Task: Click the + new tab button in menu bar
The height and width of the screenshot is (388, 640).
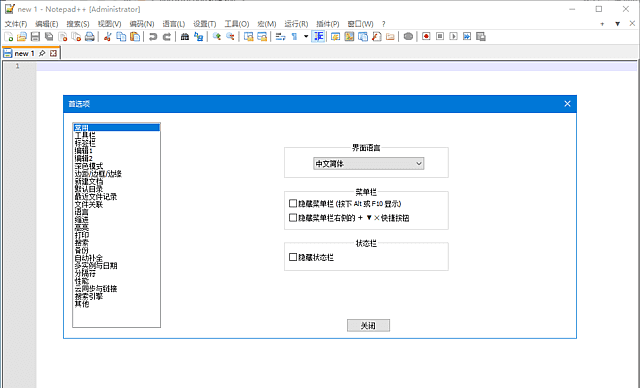Action: 602,24
